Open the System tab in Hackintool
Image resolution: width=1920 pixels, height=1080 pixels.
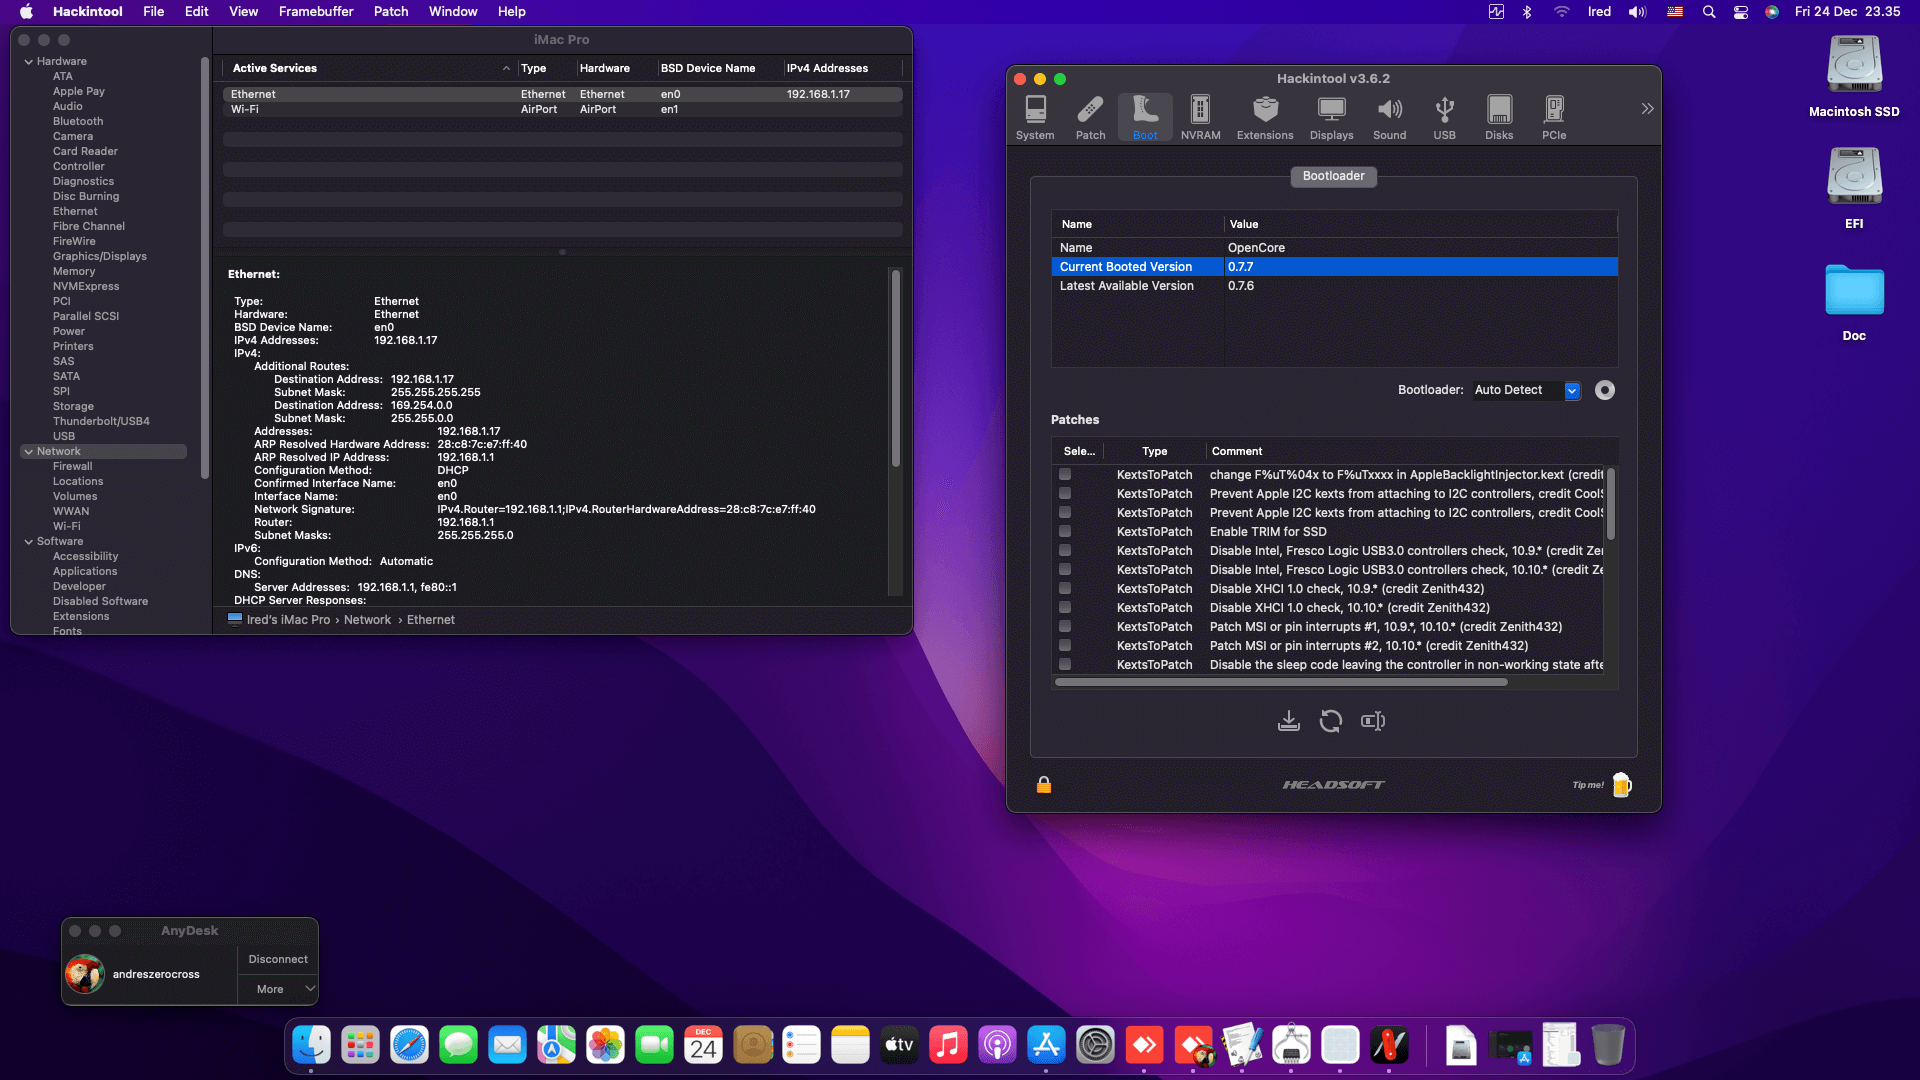[1035, 118]
